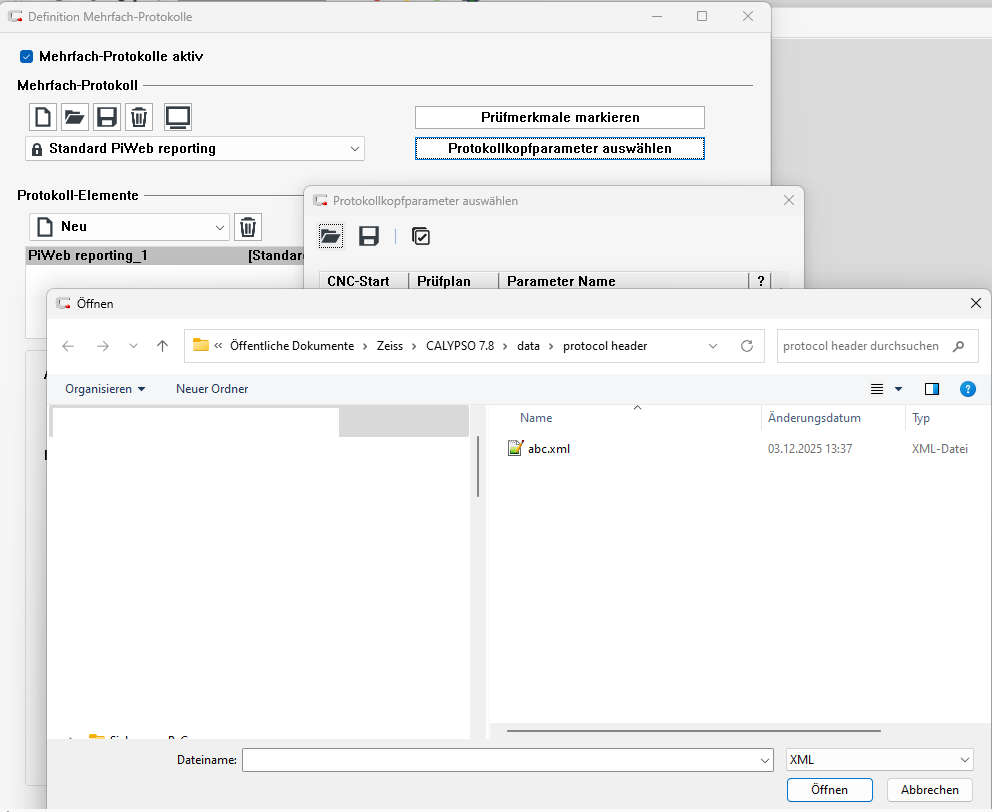Viewport: 993px width, 812px height.
Task: Click the open folder icon under Mehrfach-Protokoll
Action: [75, 118]
